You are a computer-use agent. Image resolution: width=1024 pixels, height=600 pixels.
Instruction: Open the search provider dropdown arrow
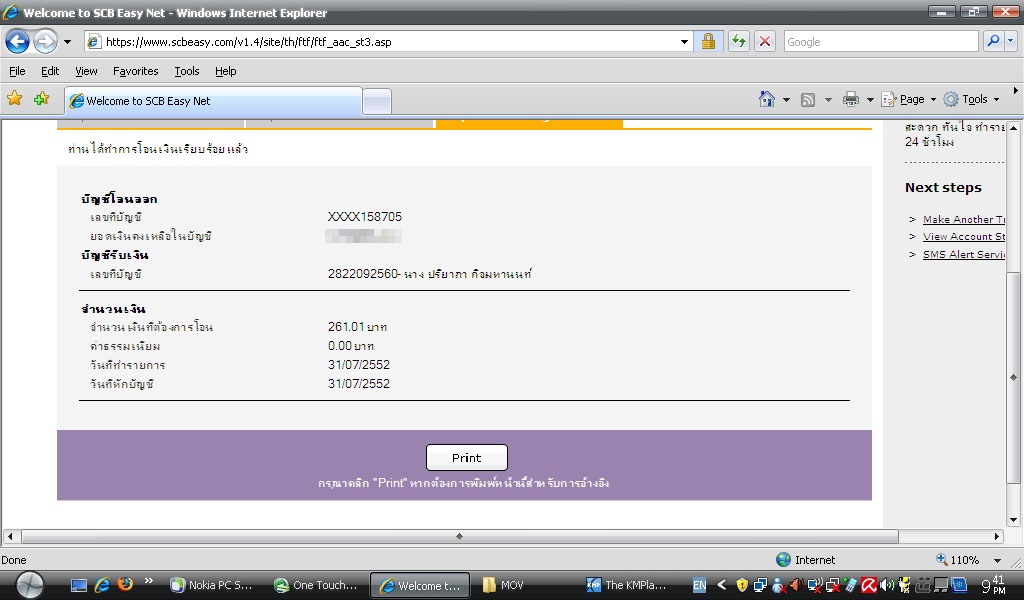coord(1010,41)
